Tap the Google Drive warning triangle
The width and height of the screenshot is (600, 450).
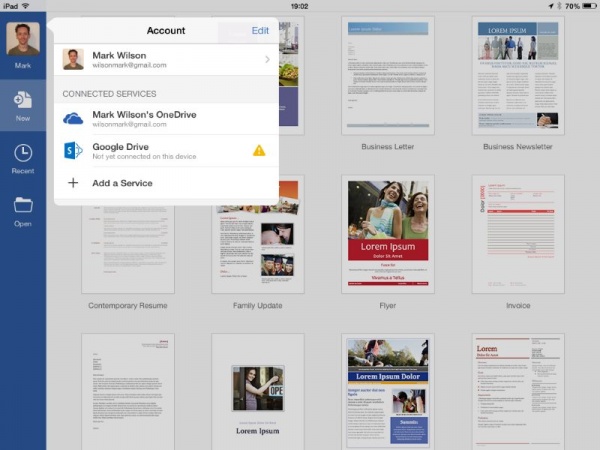tap(259, 151)
